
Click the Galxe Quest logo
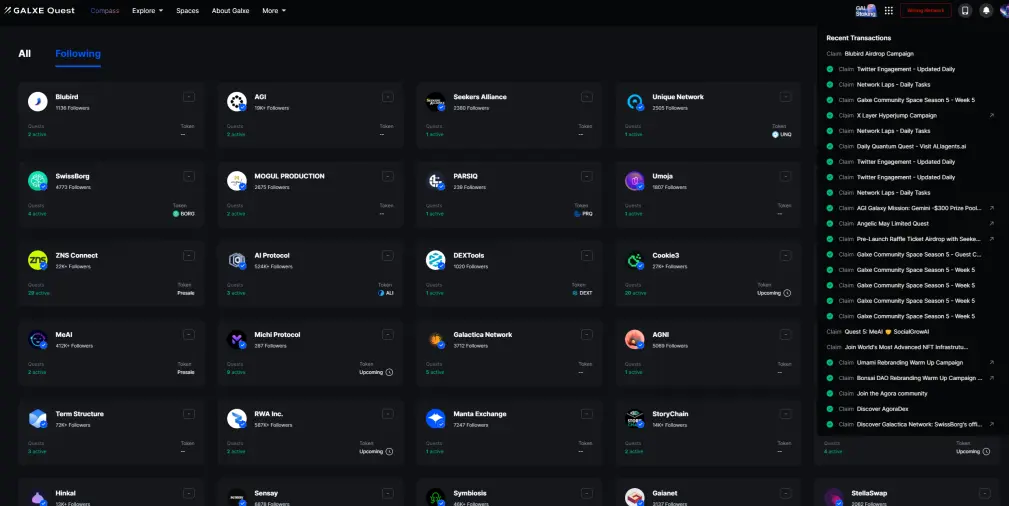39,10
